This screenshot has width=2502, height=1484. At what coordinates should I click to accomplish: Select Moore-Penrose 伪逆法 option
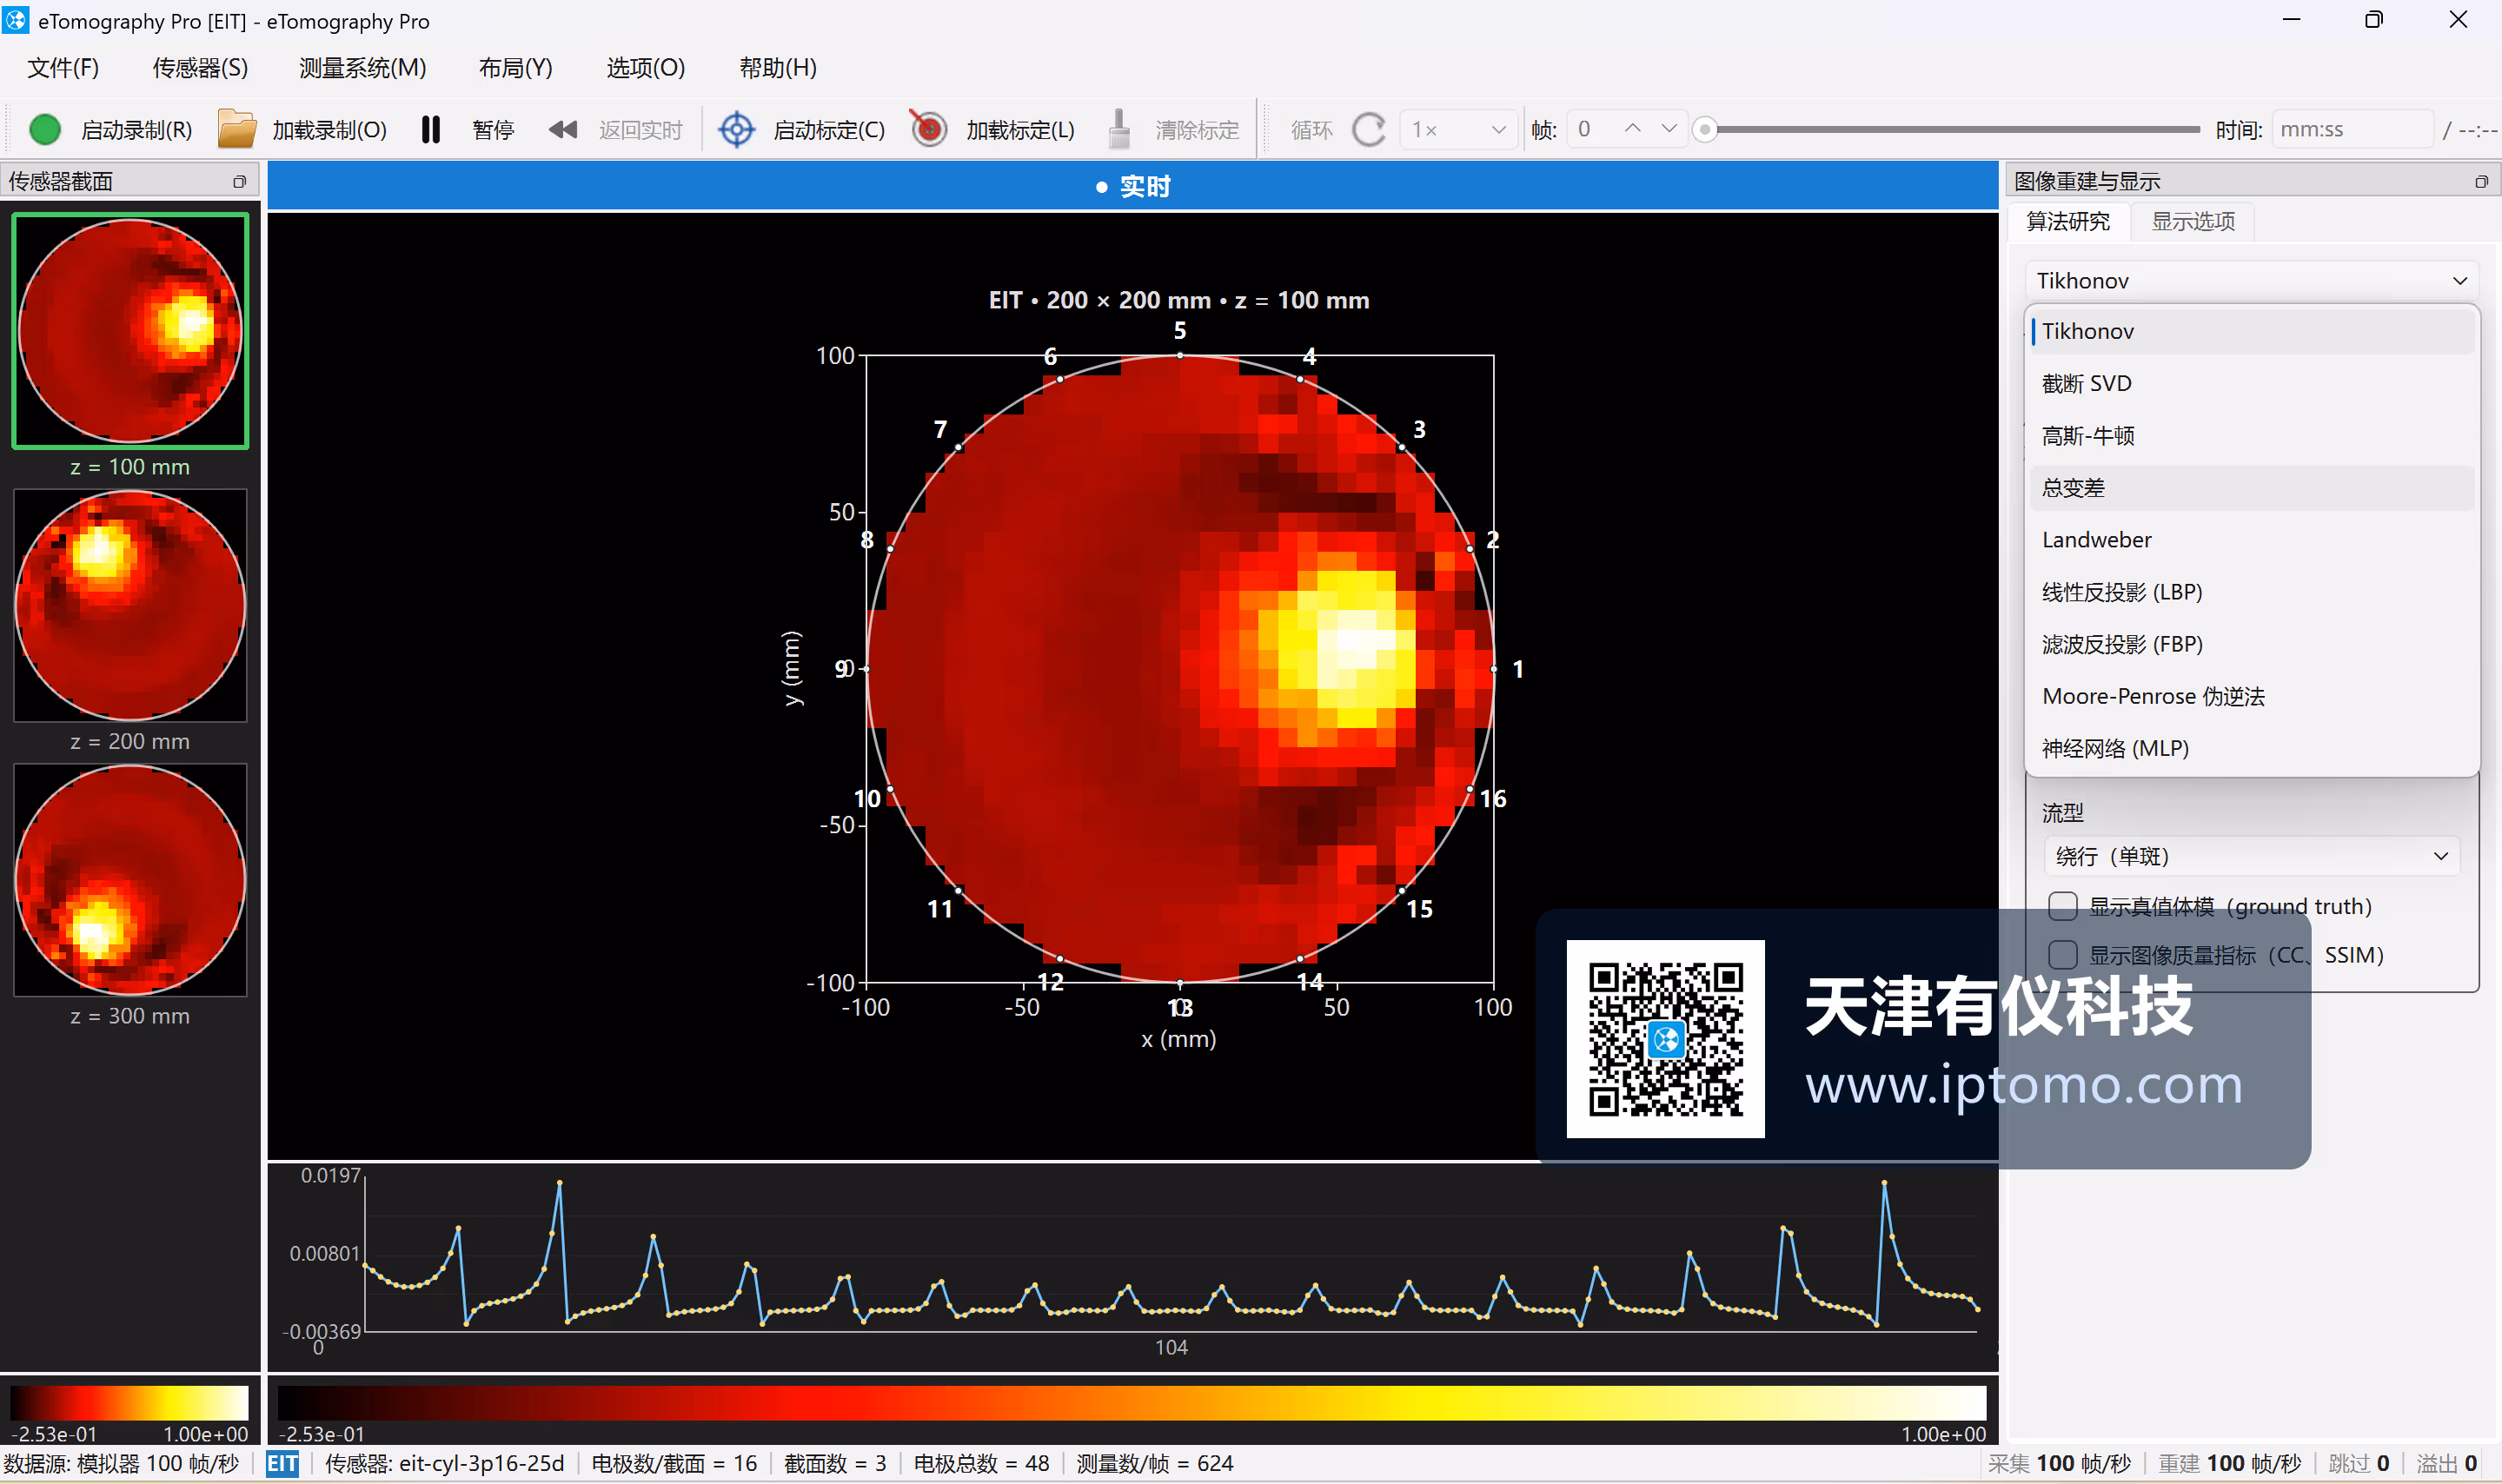click(x=2252, y=696)
